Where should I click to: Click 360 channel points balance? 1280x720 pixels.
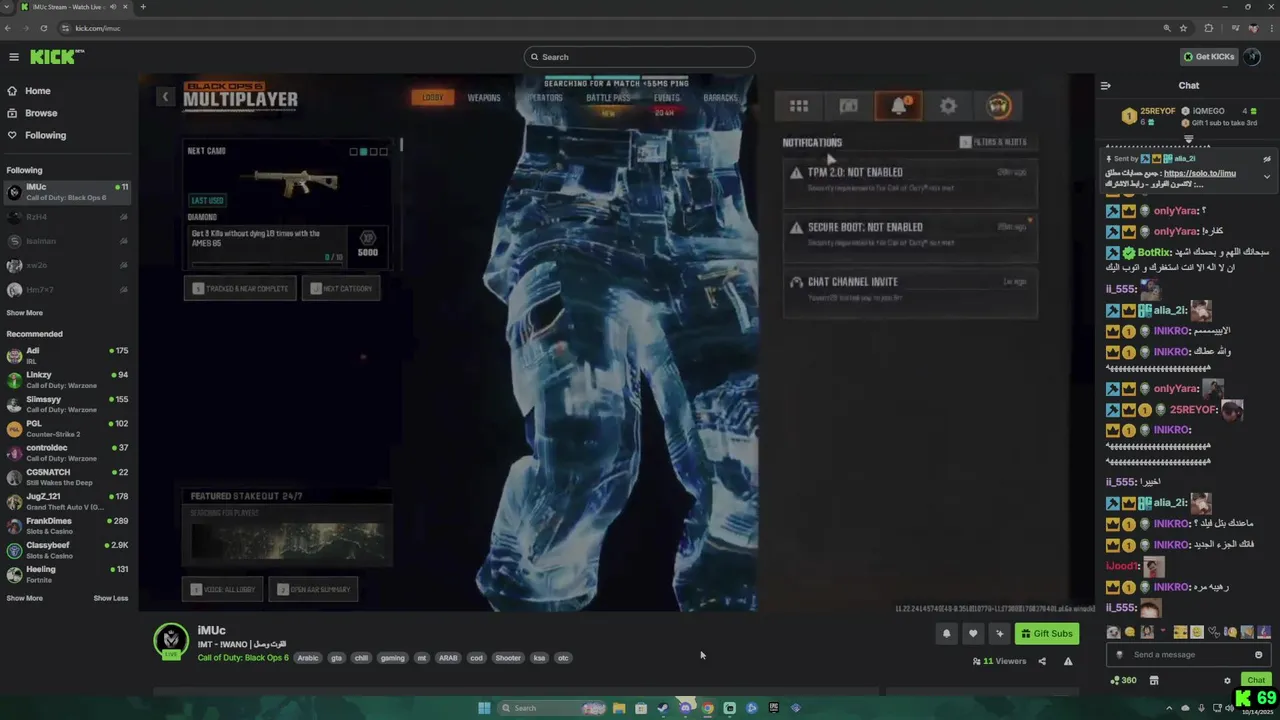coord(1123,681)
